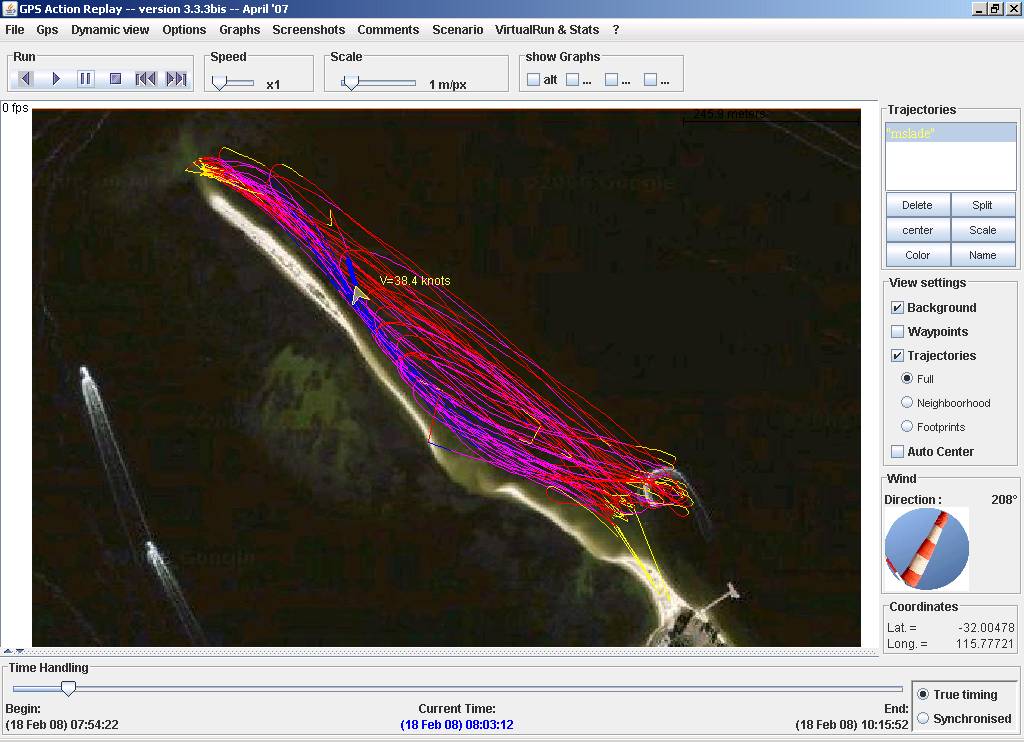Viewport: 1024px width, 742px height.
Task: Enable the alt graph checkbox
Action: [534, 80]
